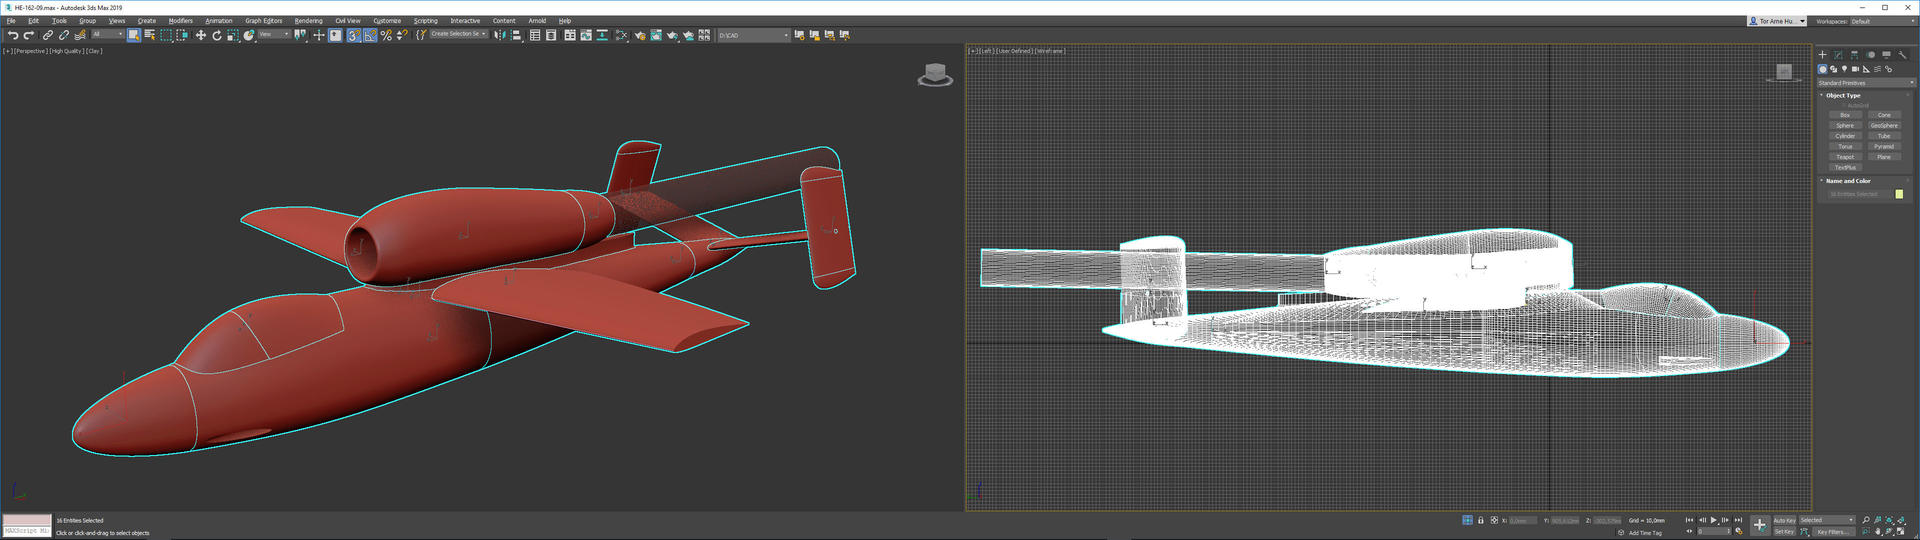Click the Teapot primitive button
Screen dimensions: 1920x540
click(x=1845, y=157)
